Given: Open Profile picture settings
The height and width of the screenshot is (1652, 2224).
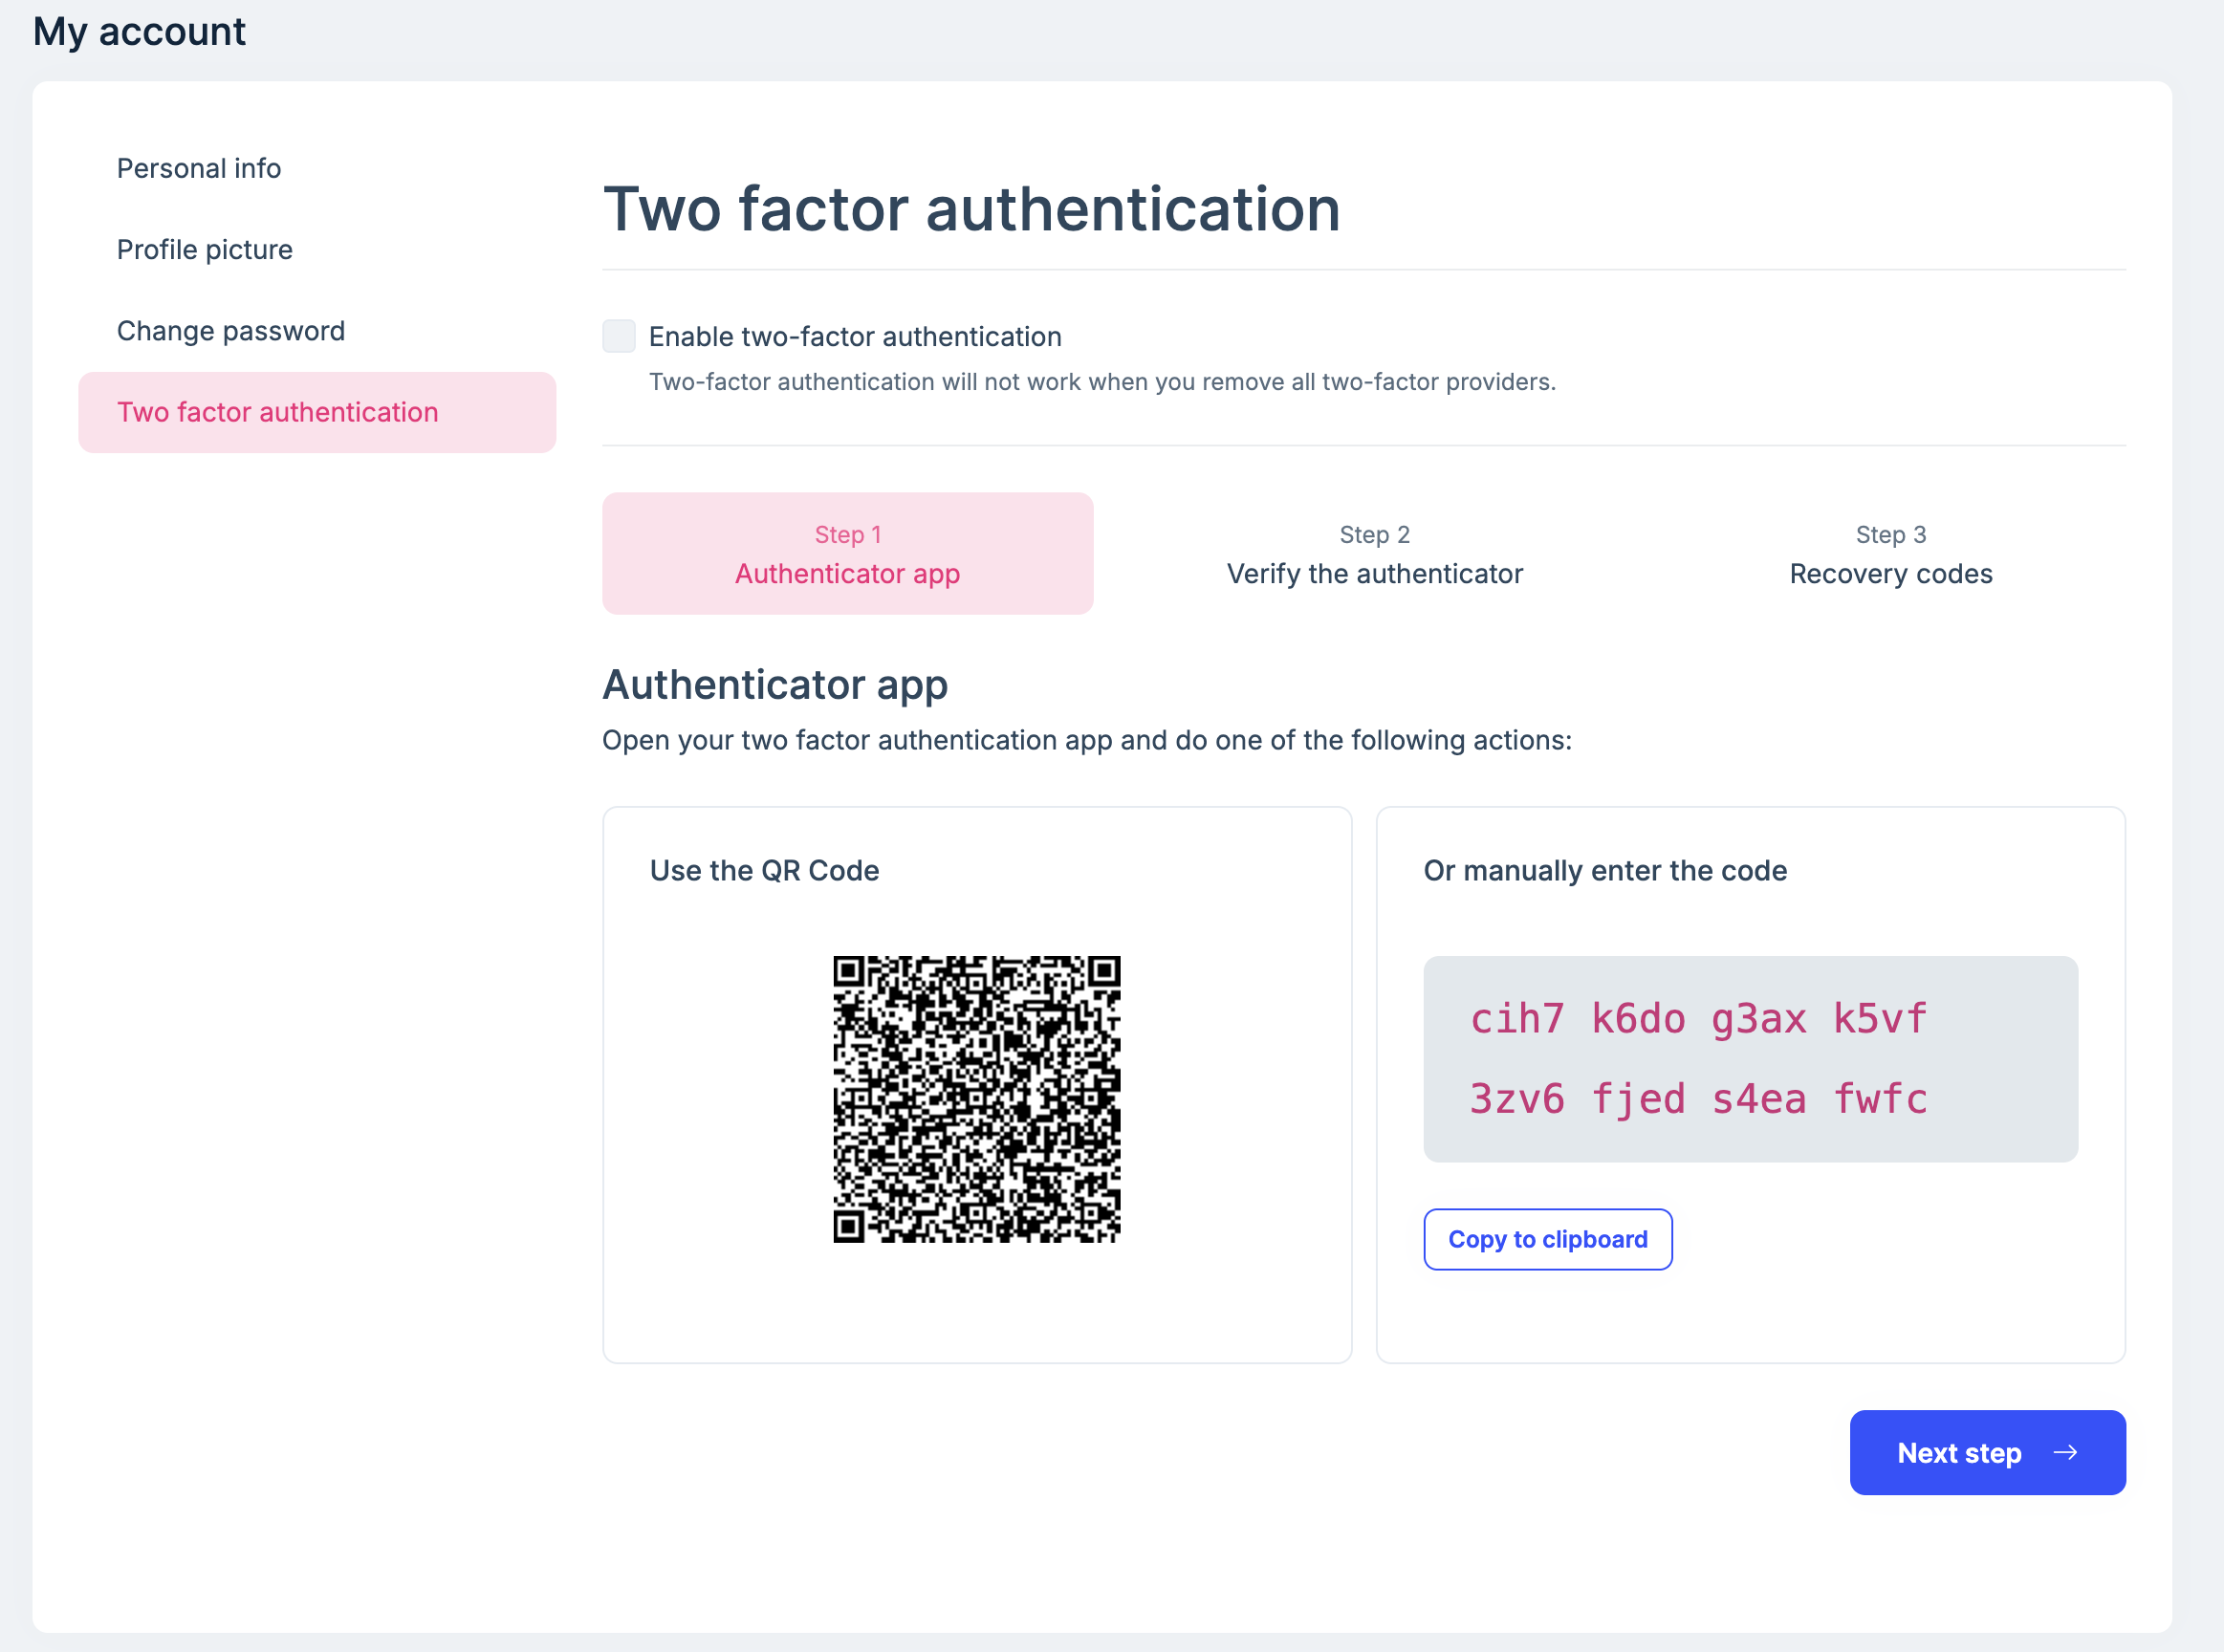Looking at the screenshot, I should 205,249.
